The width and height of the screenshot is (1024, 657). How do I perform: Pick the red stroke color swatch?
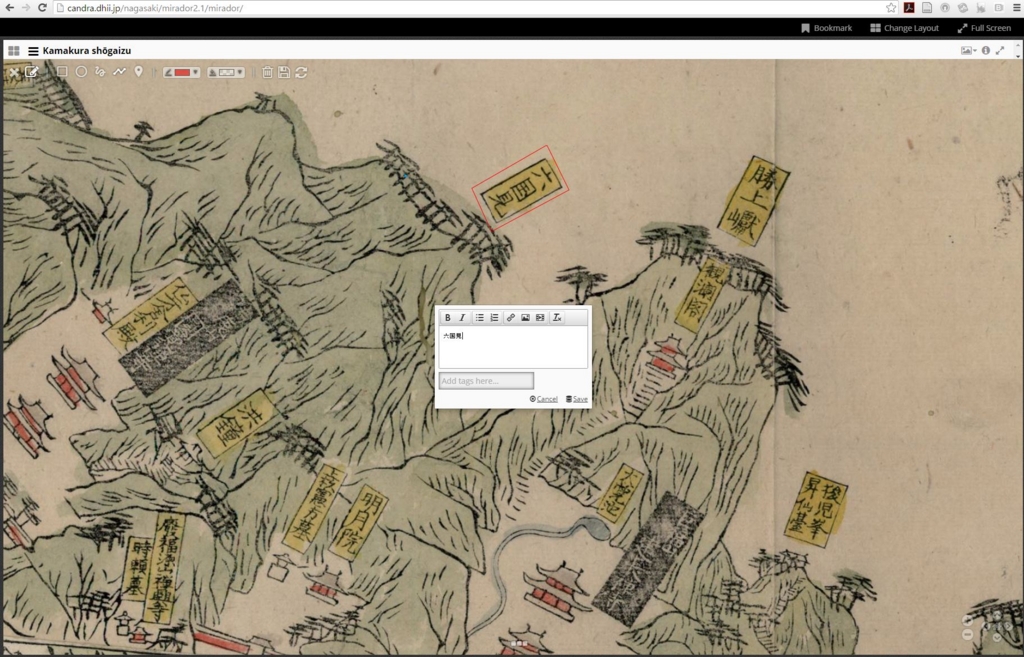182,72
